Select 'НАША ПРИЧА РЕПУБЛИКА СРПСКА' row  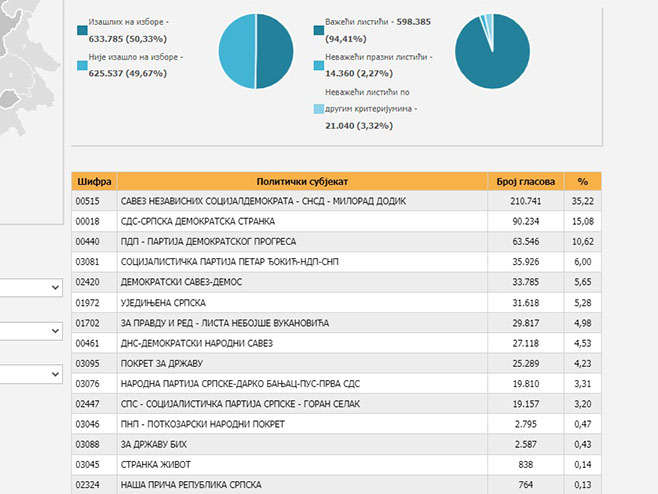336,485
